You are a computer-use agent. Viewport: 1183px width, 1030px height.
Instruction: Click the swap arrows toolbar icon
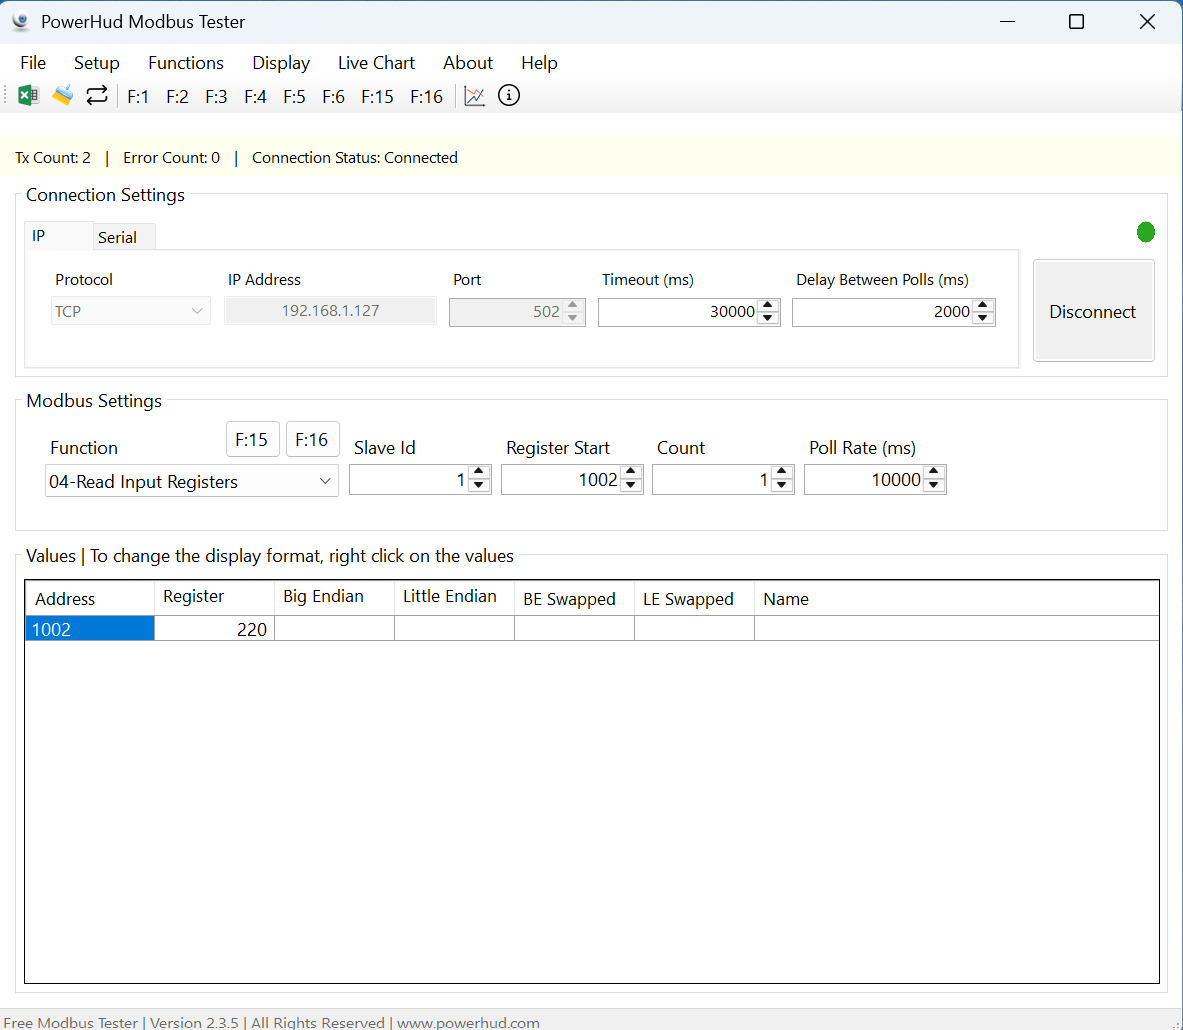97,96
